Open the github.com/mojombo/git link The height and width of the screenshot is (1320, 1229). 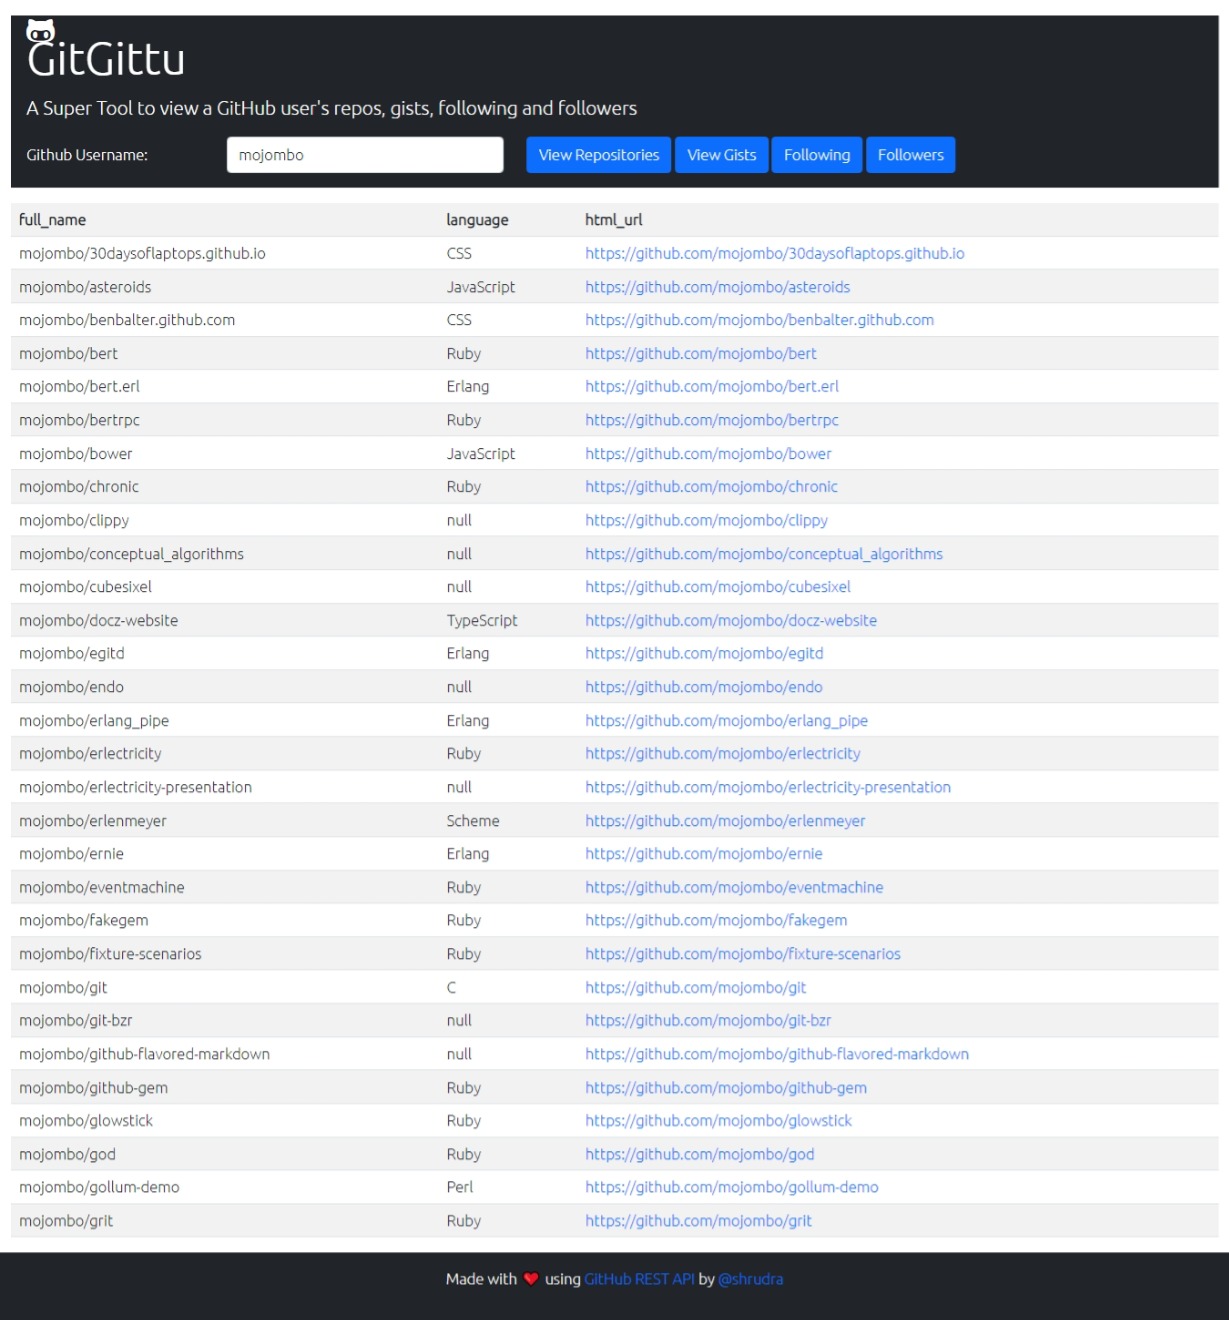(696, 988)
